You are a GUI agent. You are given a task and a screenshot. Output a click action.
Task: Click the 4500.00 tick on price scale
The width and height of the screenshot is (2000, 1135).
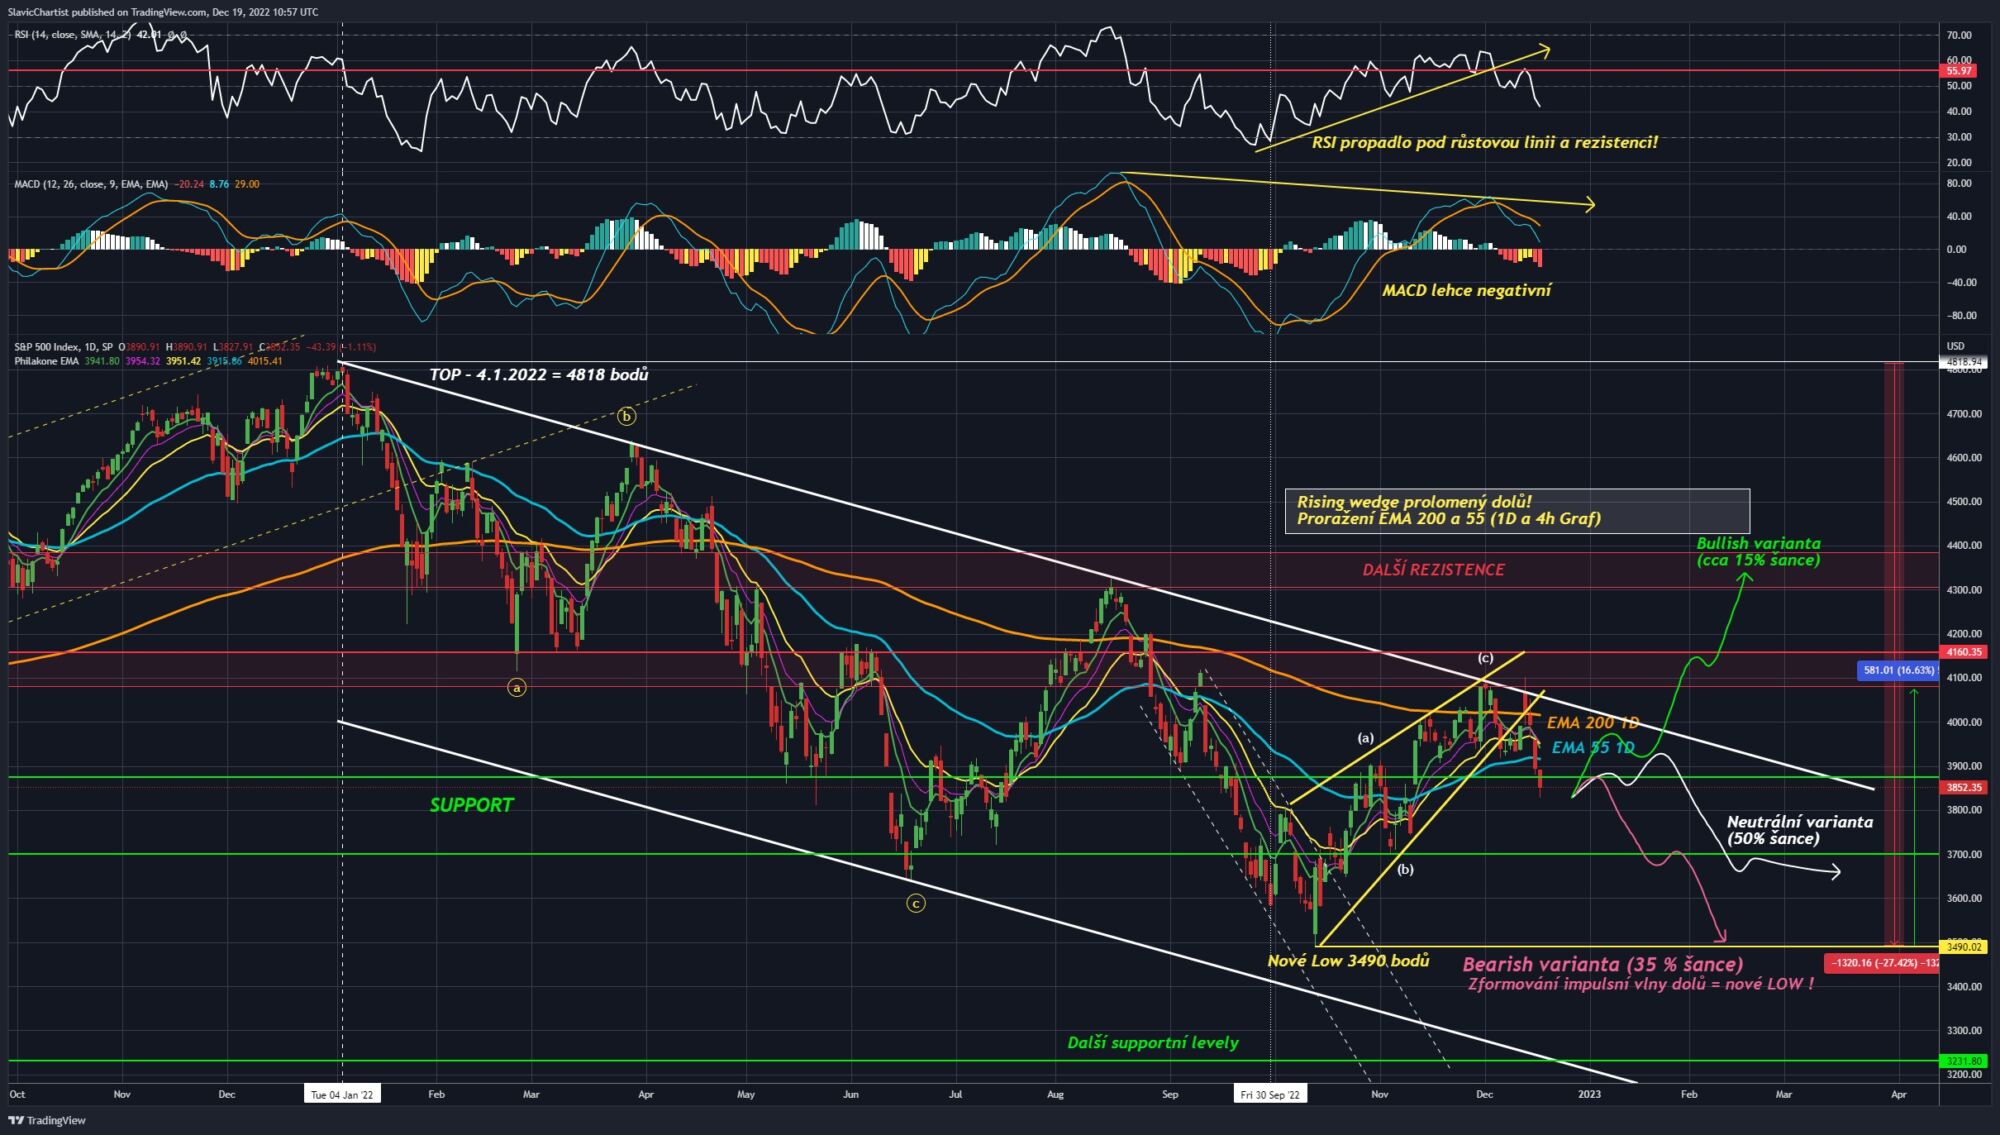pos(1964,502)
